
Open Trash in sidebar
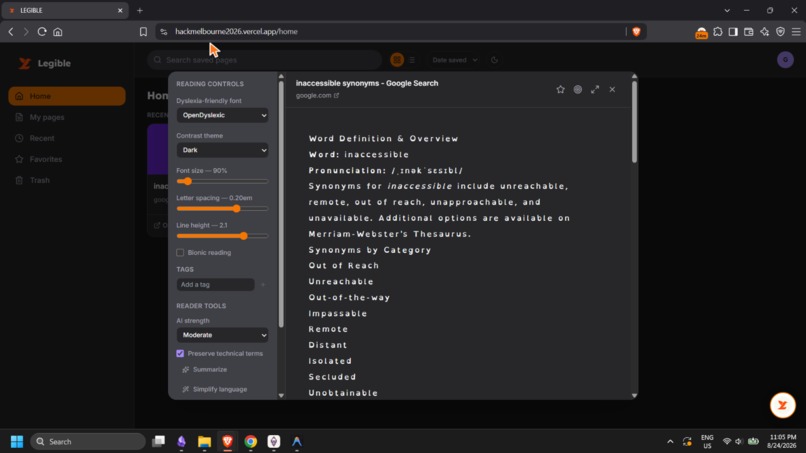(67, 180)
